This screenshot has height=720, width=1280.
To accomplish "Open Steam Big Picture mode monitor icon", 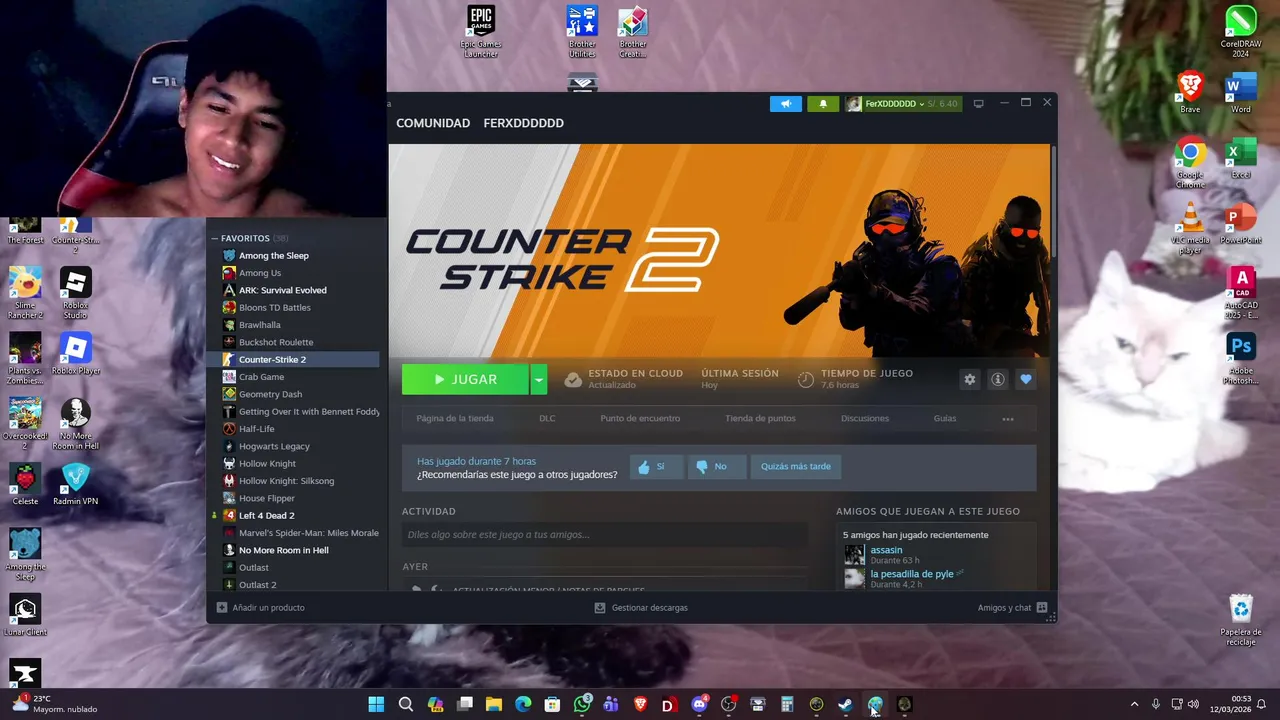I will 978,103.
